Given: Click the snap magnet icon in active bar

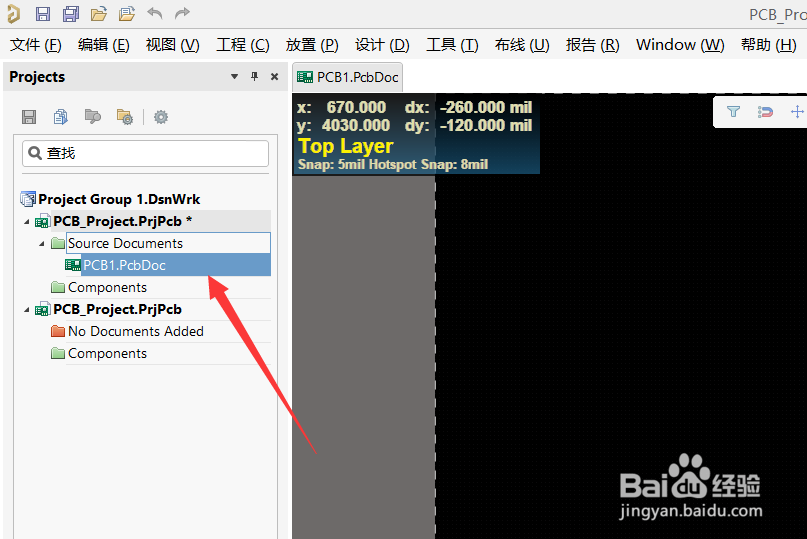Looking at the screenshot, I should [x=765, y=112].
